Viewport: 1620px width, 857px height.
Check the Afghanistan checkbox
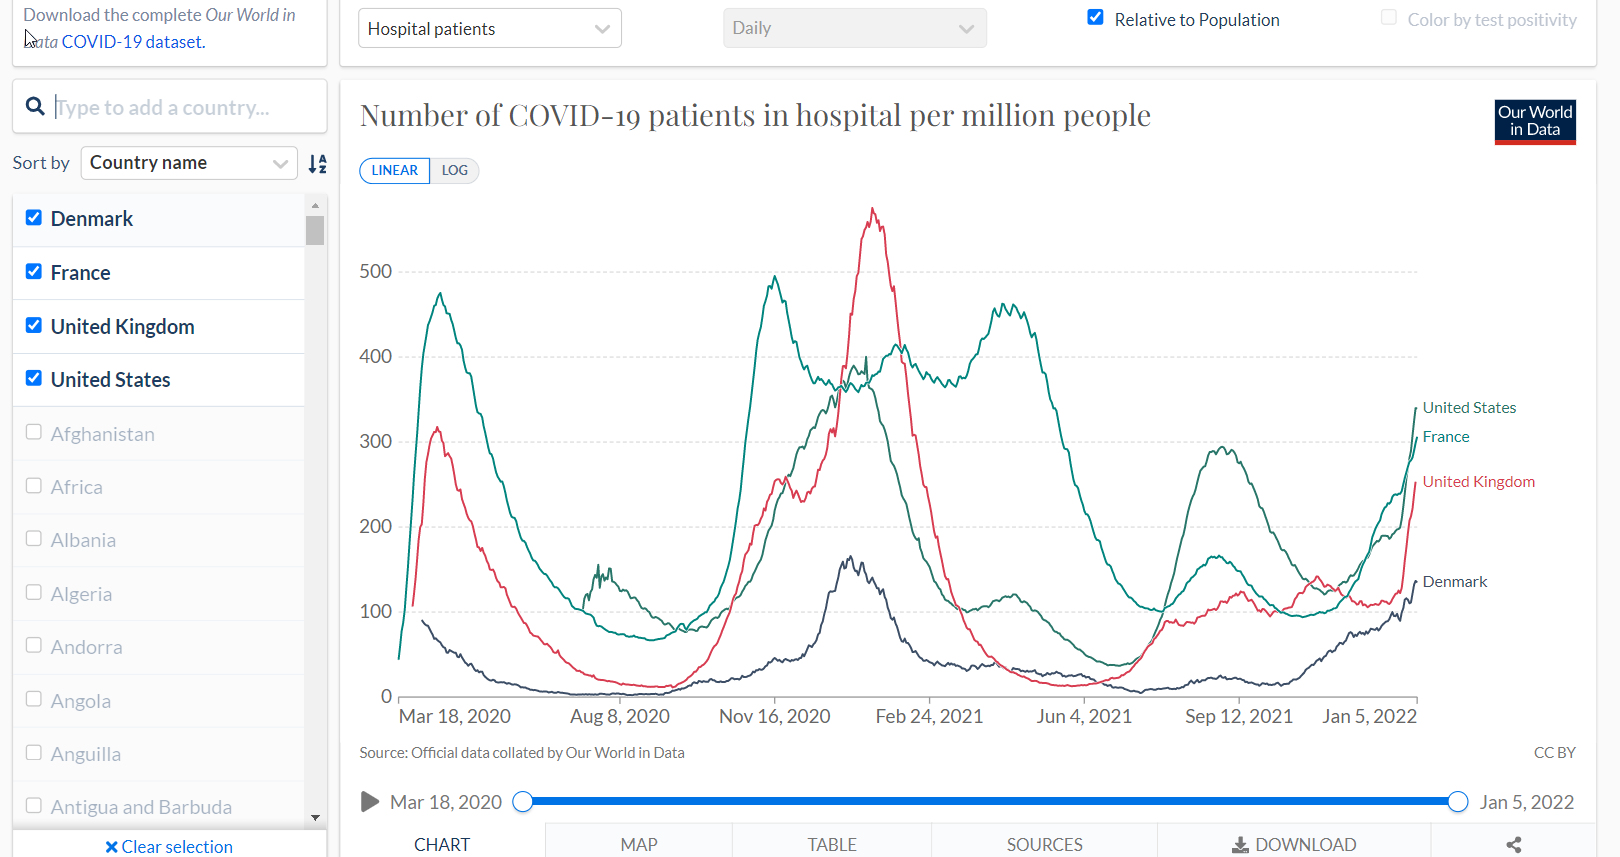(x=34, y=432)
